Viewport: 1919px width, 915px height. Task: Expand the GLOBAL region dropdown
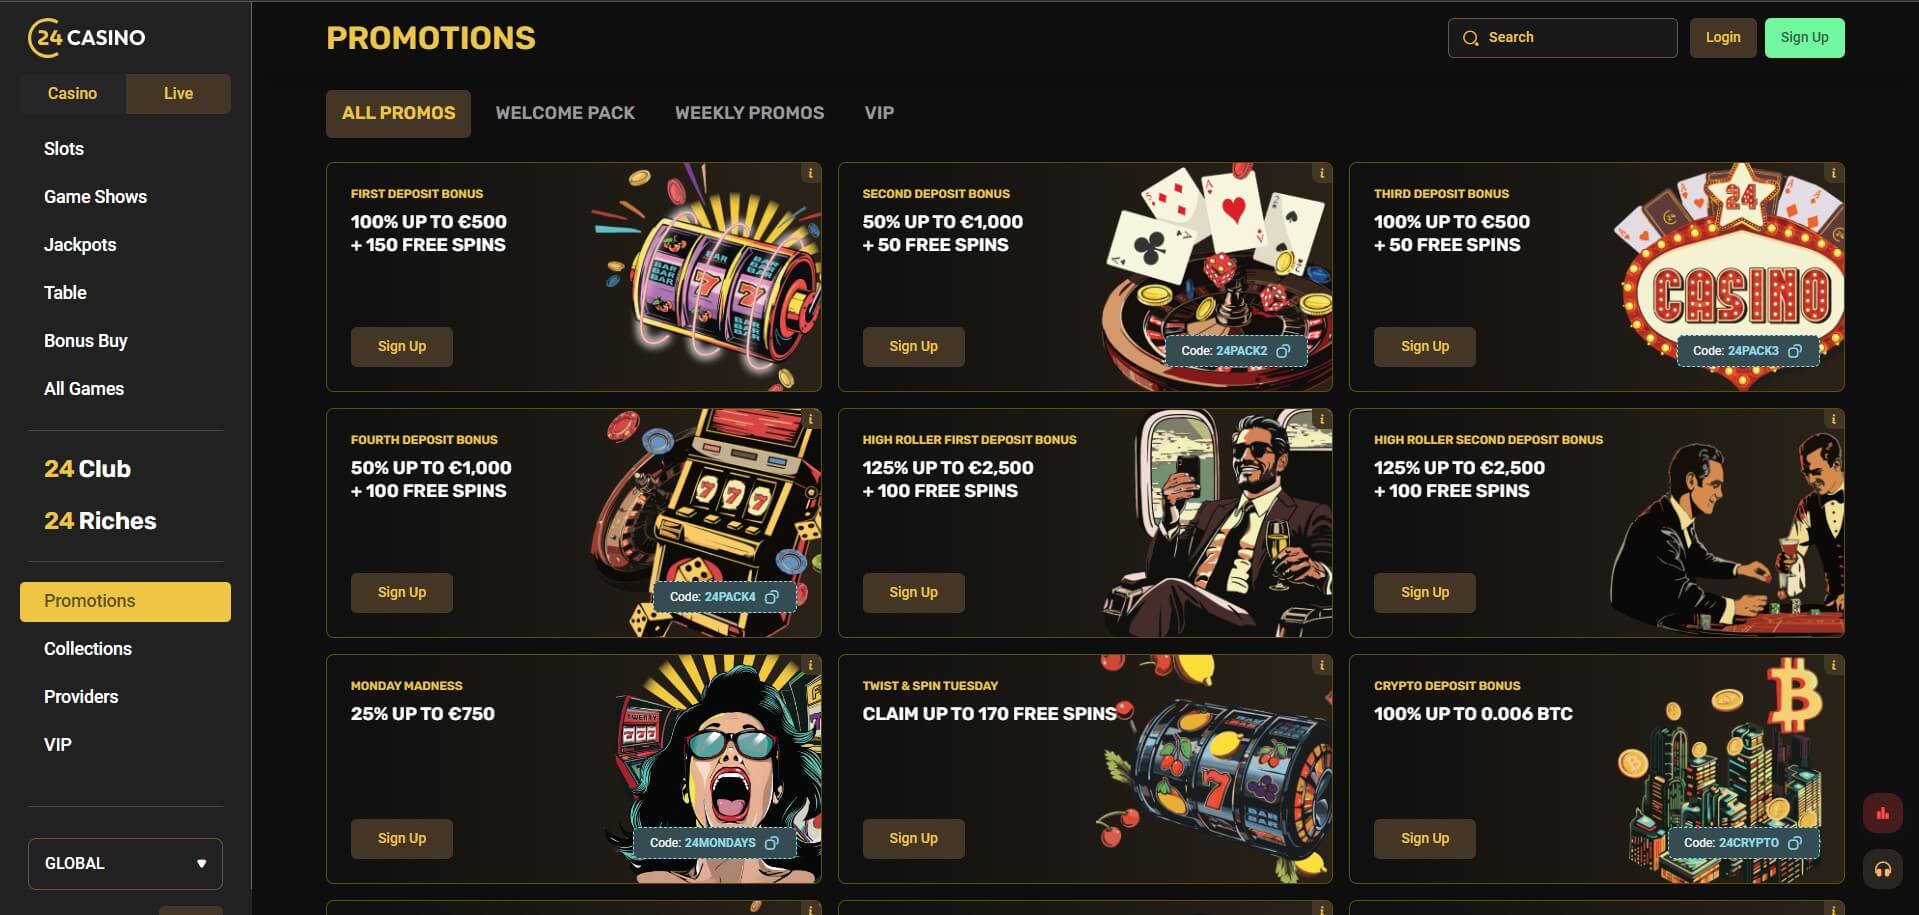(125, 863)
